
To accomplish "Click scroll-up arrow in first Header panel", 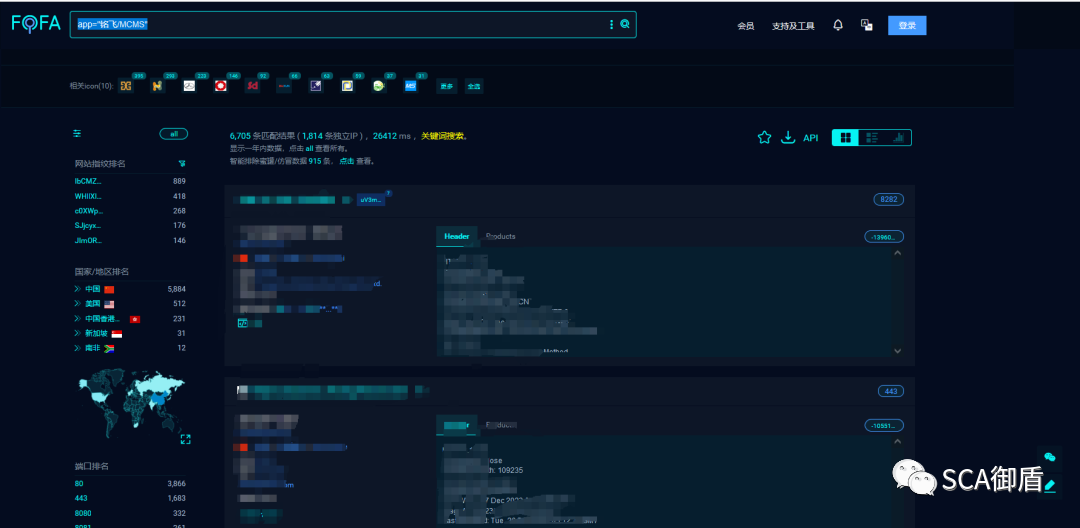I will 897,253.
